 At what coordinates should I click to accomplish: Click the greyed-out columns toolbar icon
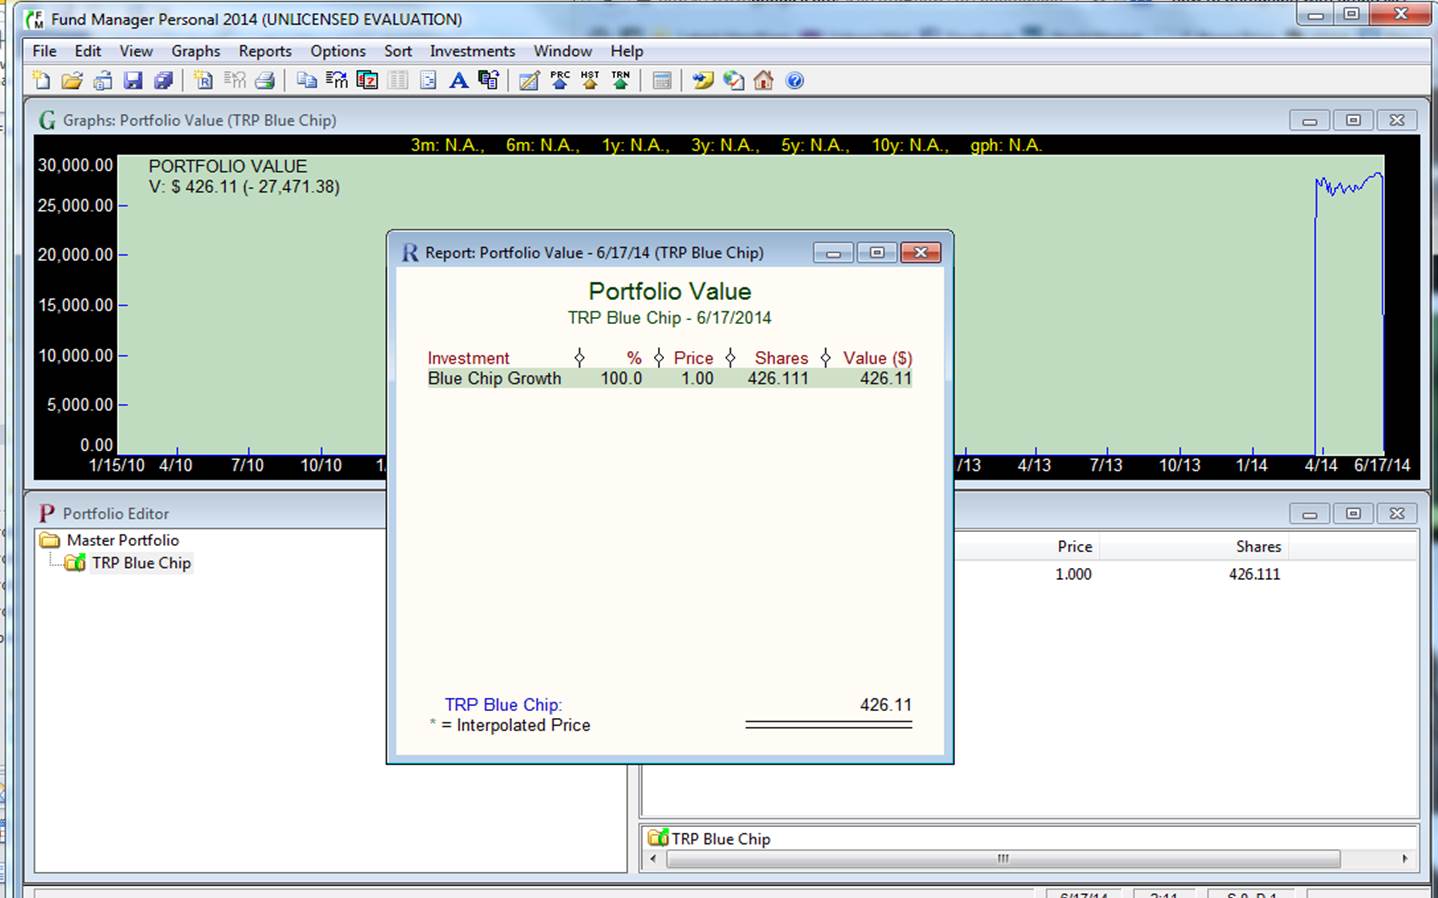(398, 81)
